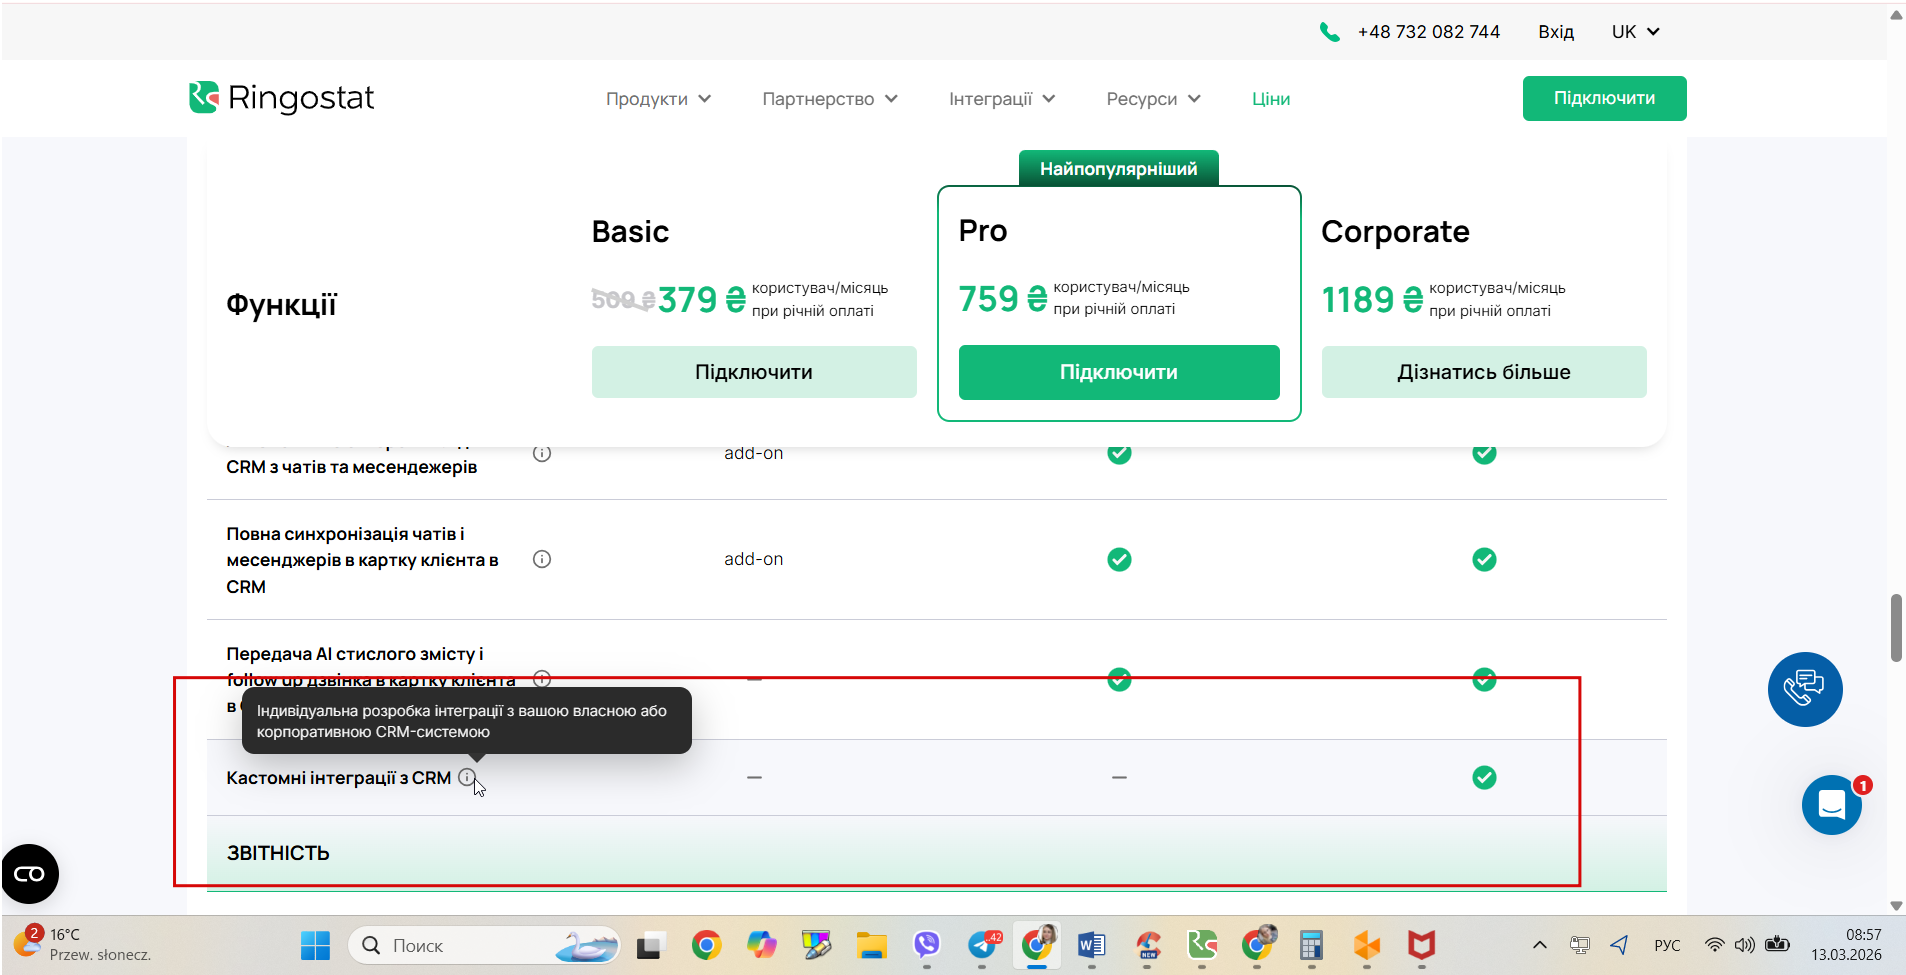Click info icon beside Кастомні інтеграції з CRM
This screenshot has width=1906, height=975.
[467, 777]
